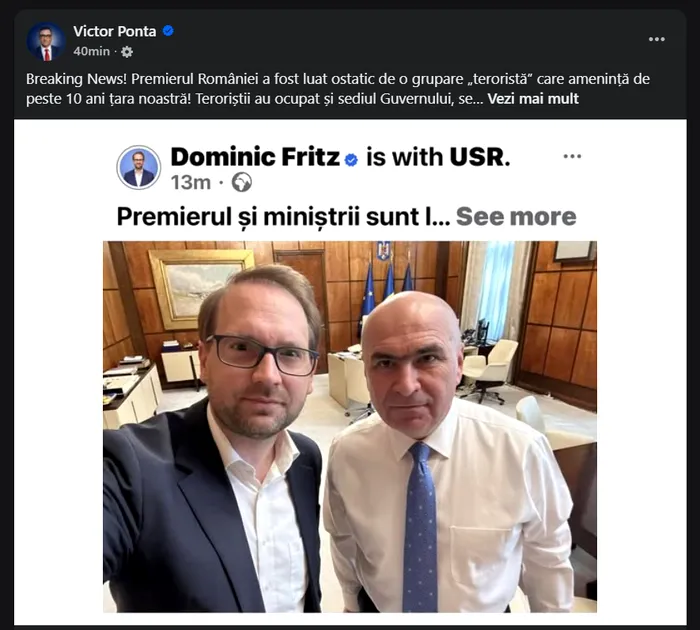Open Victor Ponta's profile picture

pos(46,41)
